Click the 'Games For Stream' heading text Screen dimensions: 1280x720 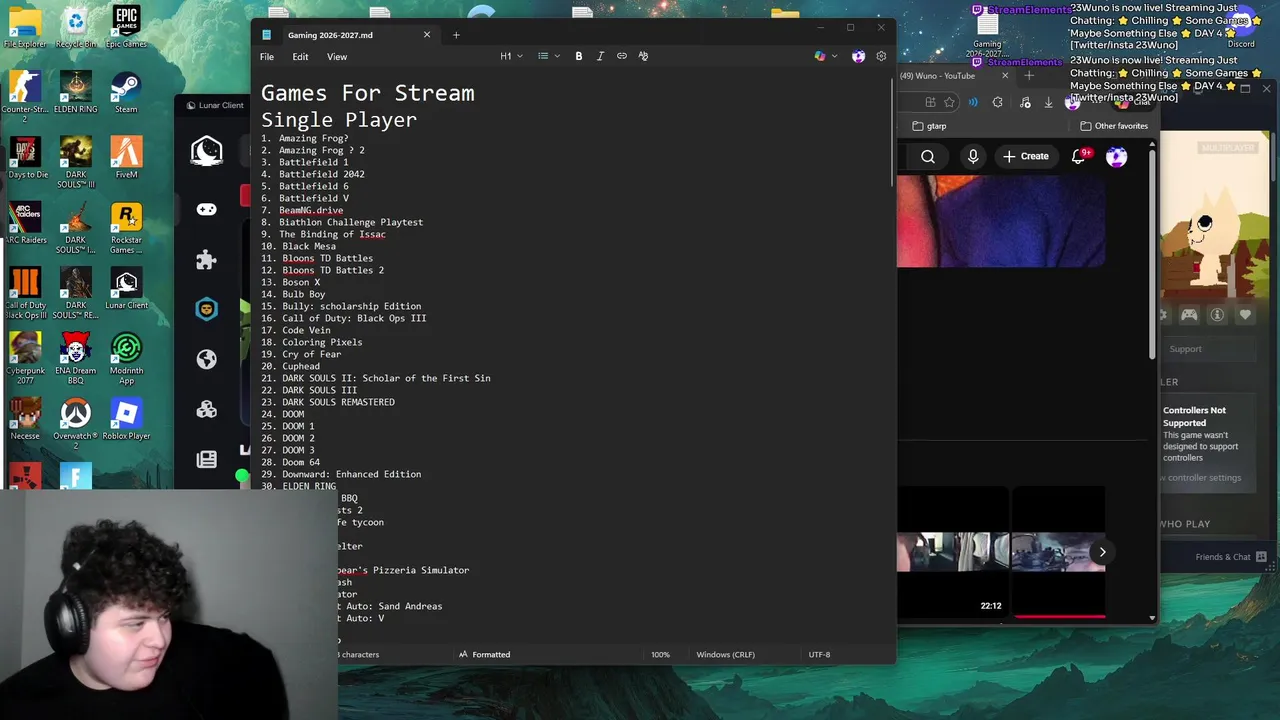point(367,93)
